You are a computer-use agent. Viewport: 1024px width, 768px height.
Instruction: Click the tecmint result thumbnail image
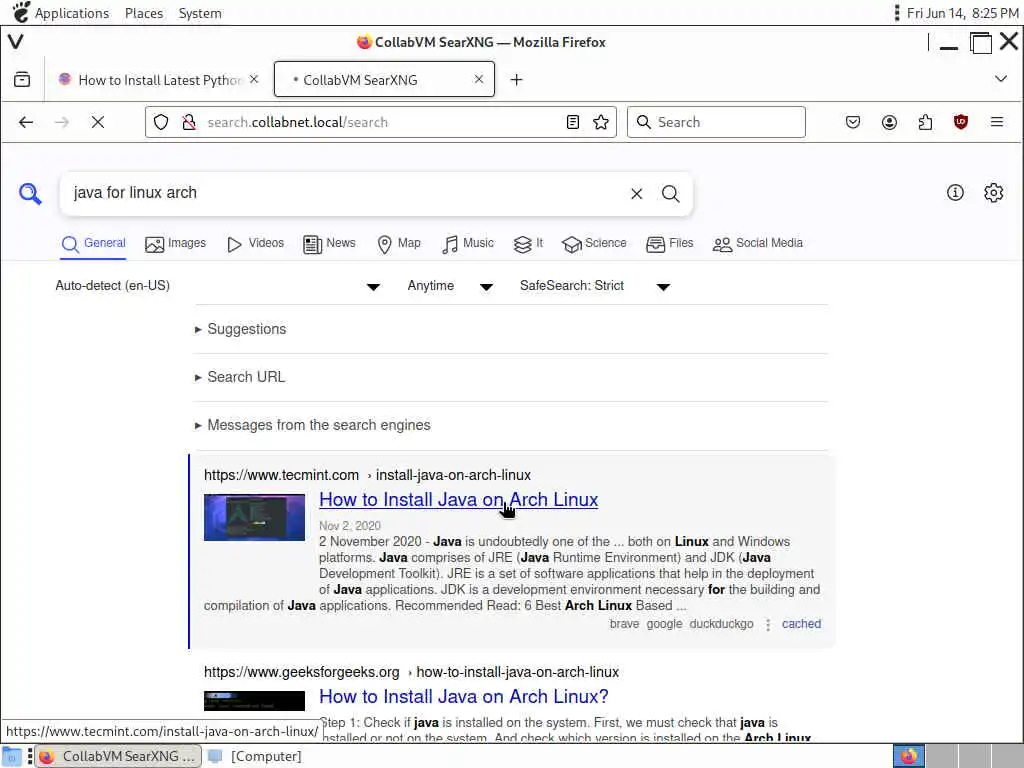(254, 517)
